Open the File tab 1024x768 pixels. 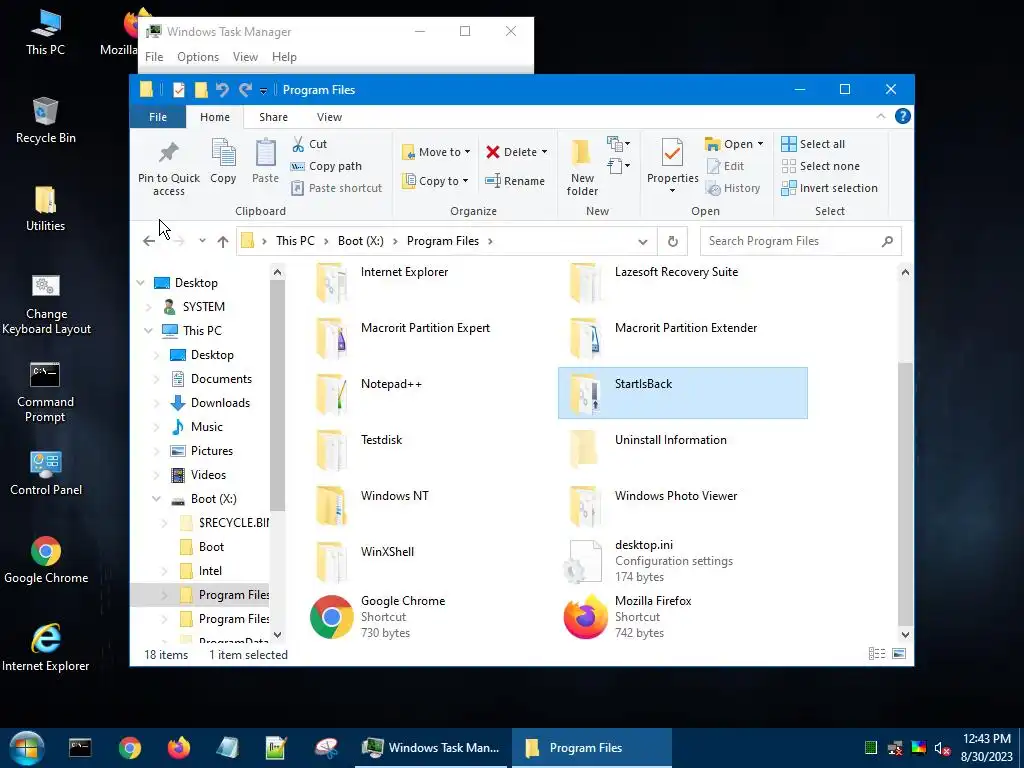(158, 117)
